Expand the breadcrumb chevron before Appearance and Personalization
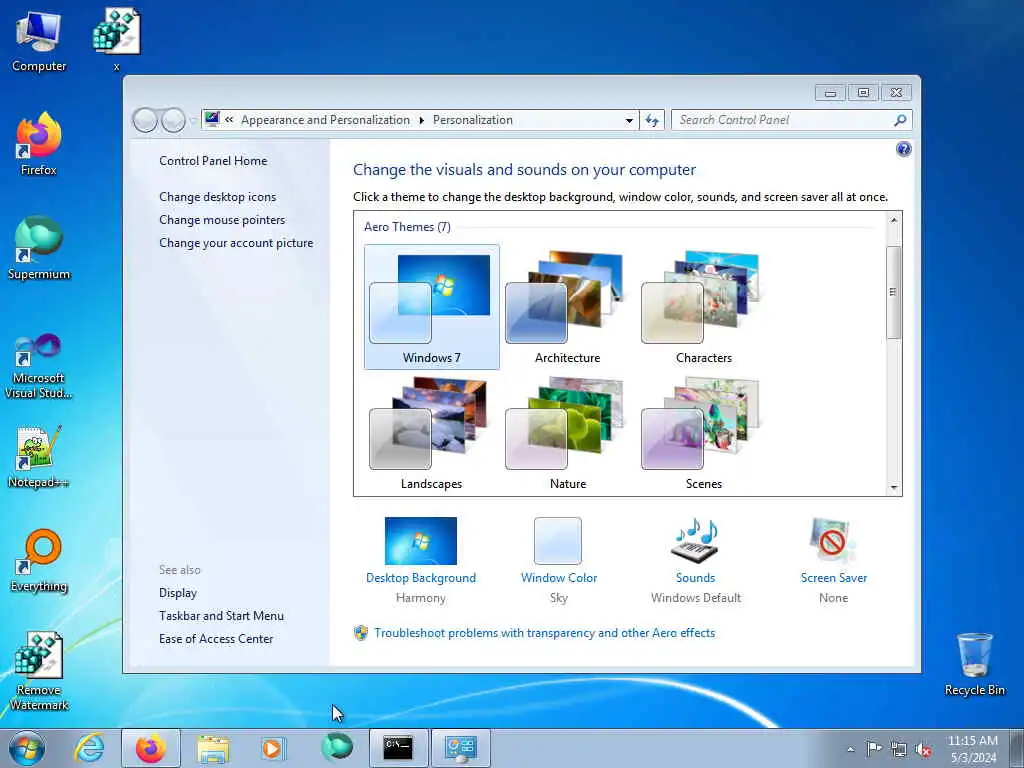The image size is (1024, 768). (x=229, y=120)
